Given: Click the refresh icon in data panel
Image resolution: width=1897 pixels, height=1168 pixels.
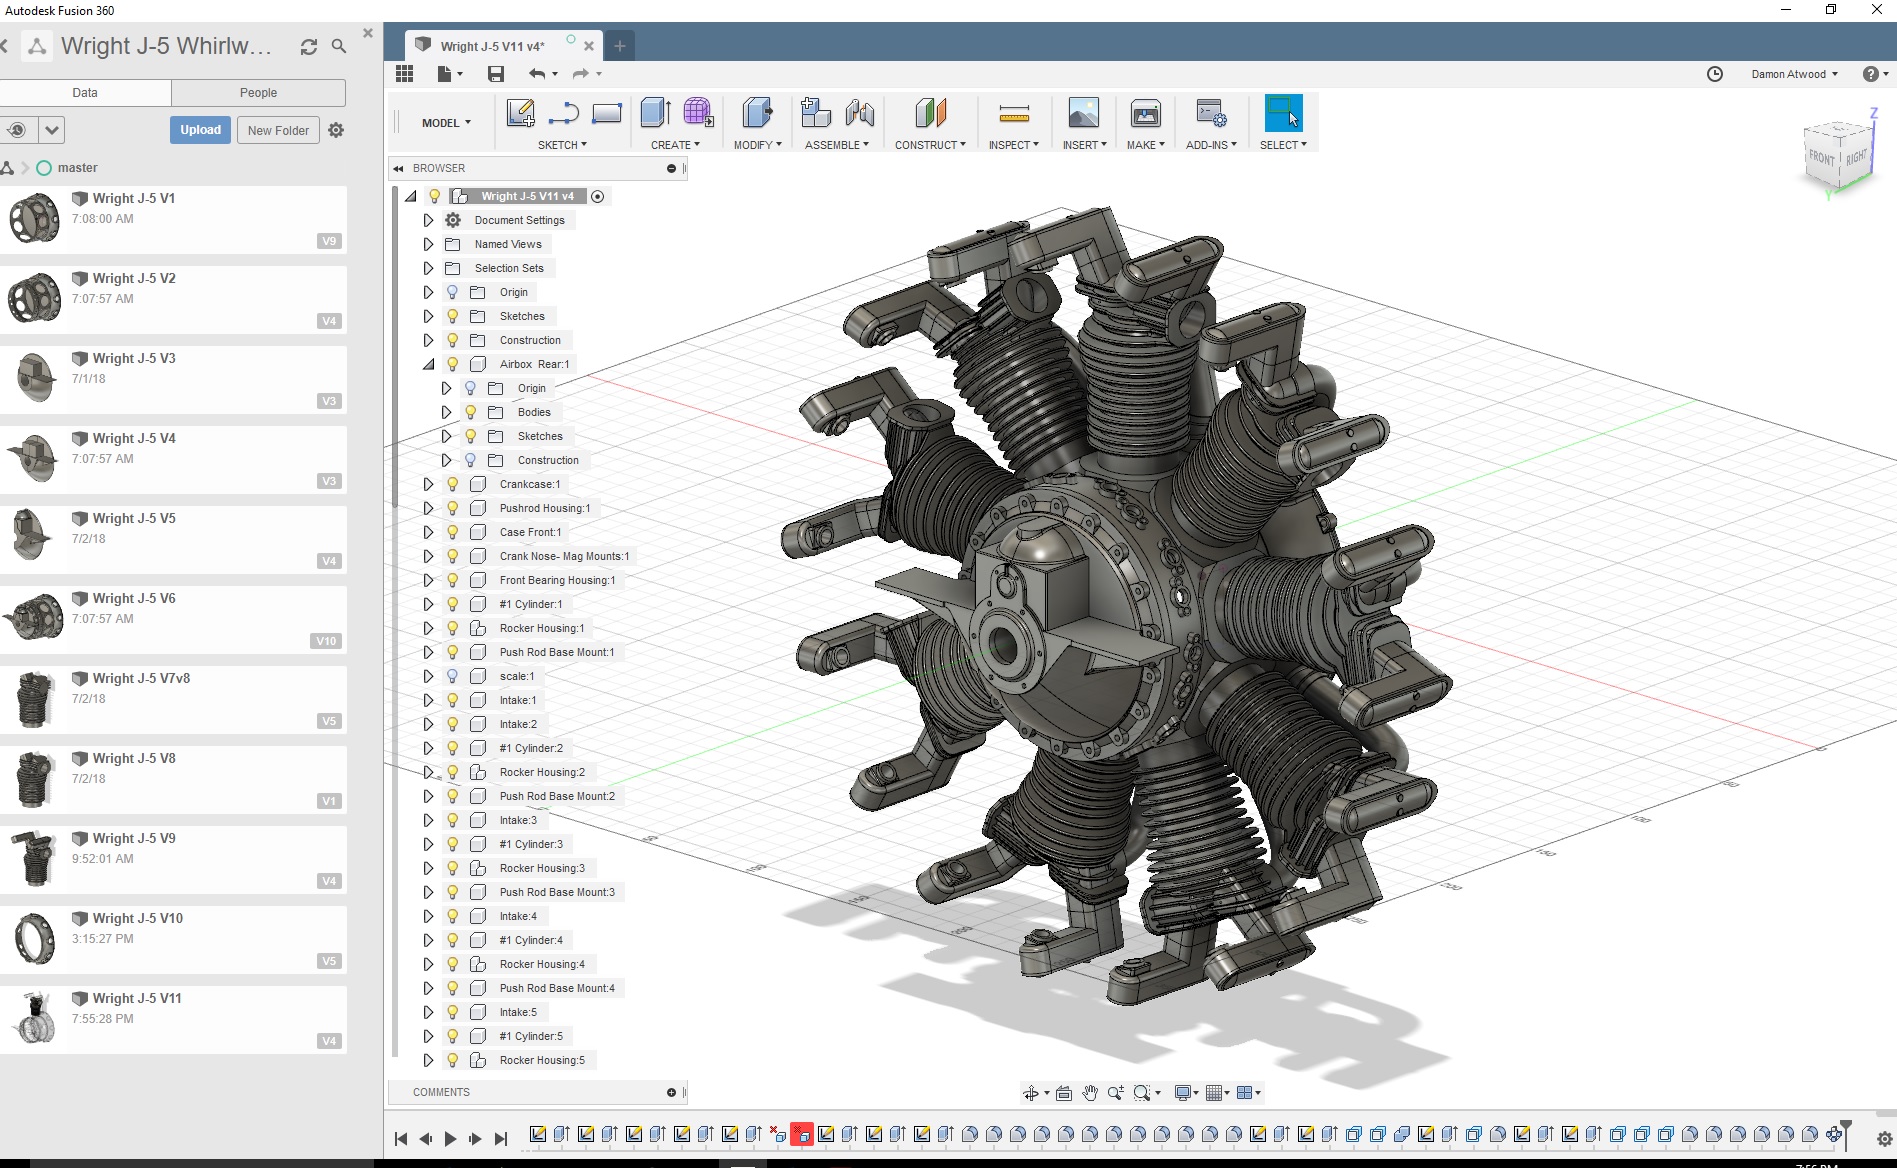Looking at the screenshot, I should 309,47.
